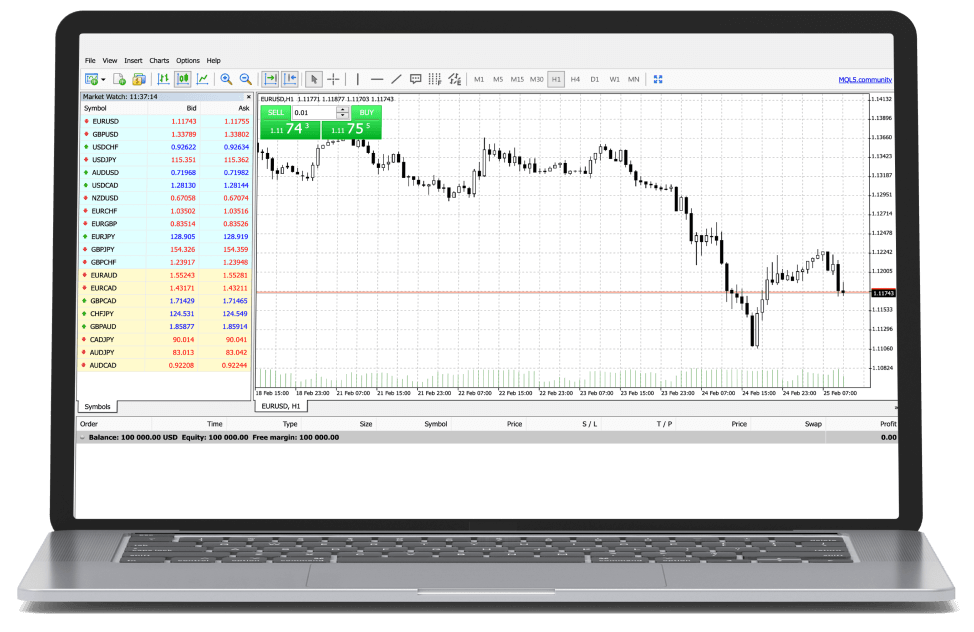Select the AUDCAD symbol row
Screen dimensions: 974x632
tap(165, 365)
